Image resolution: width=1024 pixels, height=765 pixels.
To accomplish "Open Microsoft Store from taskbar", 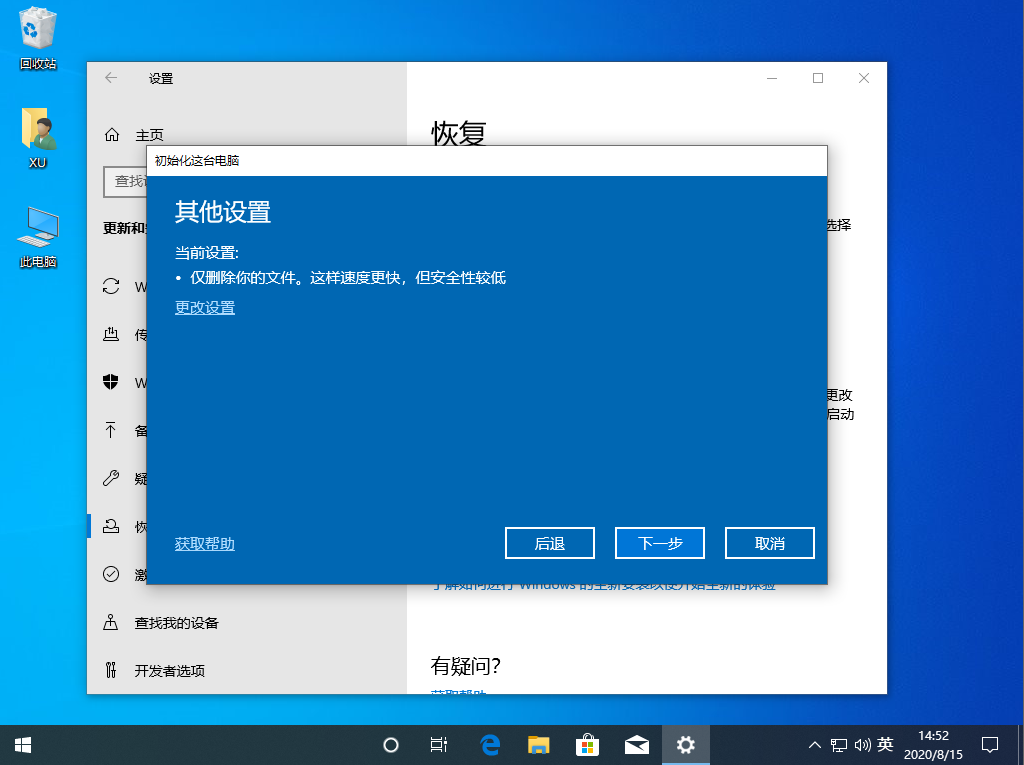I will (587, 745).
